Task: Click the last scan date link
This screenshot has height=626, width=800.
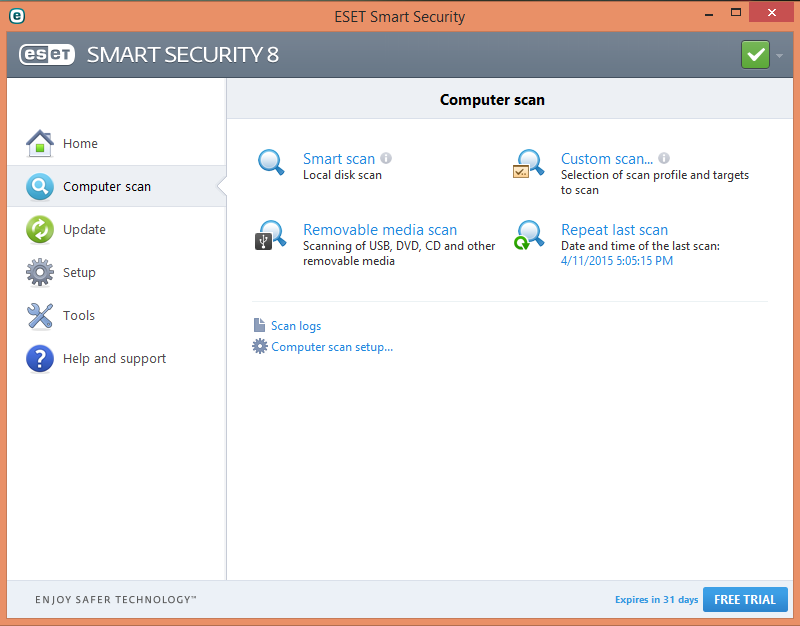Action: (617, 261)
